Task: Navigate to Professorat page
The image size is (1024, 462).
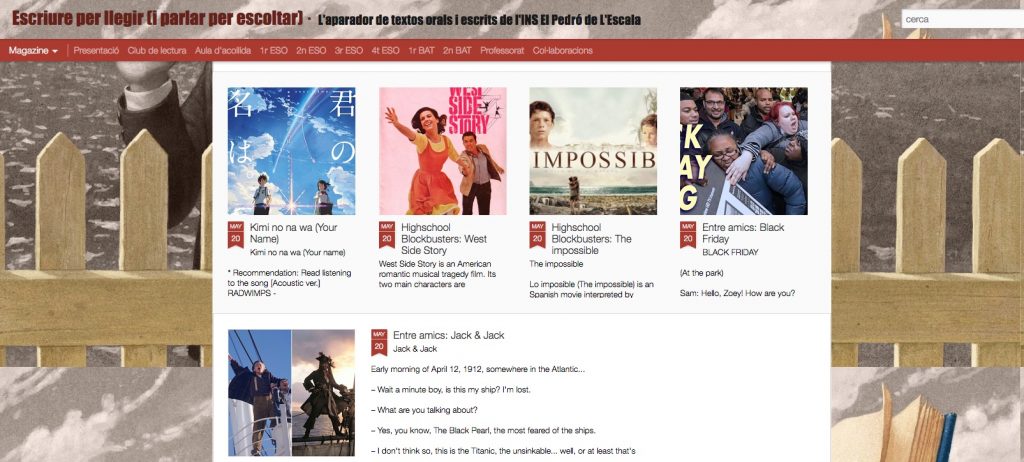Action: tap(502, 50)
